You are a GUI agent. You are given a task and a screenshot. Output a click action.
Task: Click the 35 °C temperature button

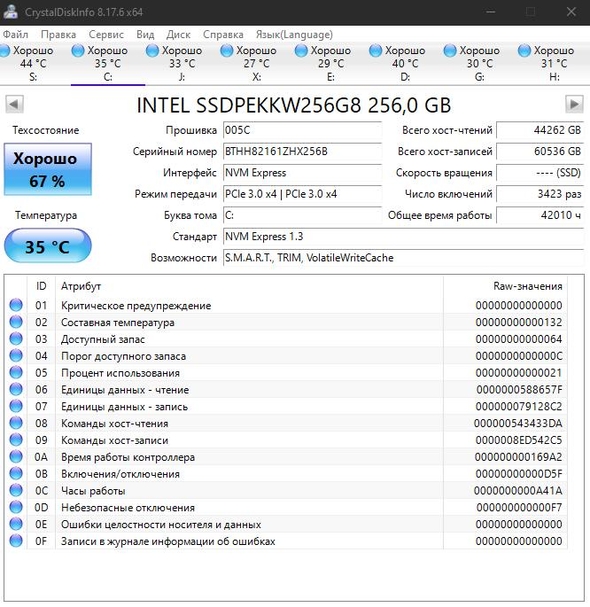coord(48,246)
